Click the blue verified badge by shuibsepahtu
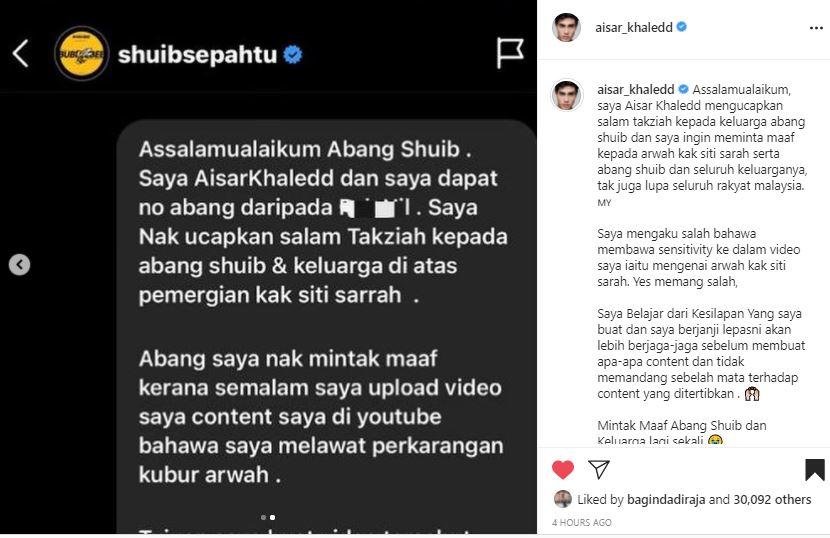This screenshot has width=830, height=538. 293,55
